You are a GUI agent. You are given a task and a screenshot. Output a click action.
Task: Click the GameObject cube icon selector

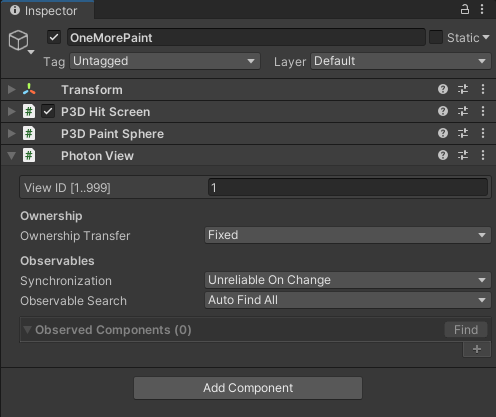[x=21, y=41]
